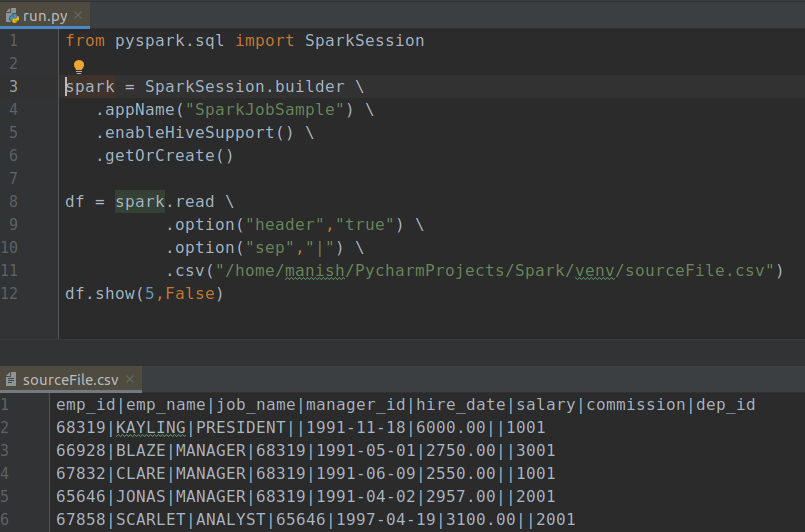
Task: Click '.enableHiveSupport()' on line 5
Action: pos(195,132)
